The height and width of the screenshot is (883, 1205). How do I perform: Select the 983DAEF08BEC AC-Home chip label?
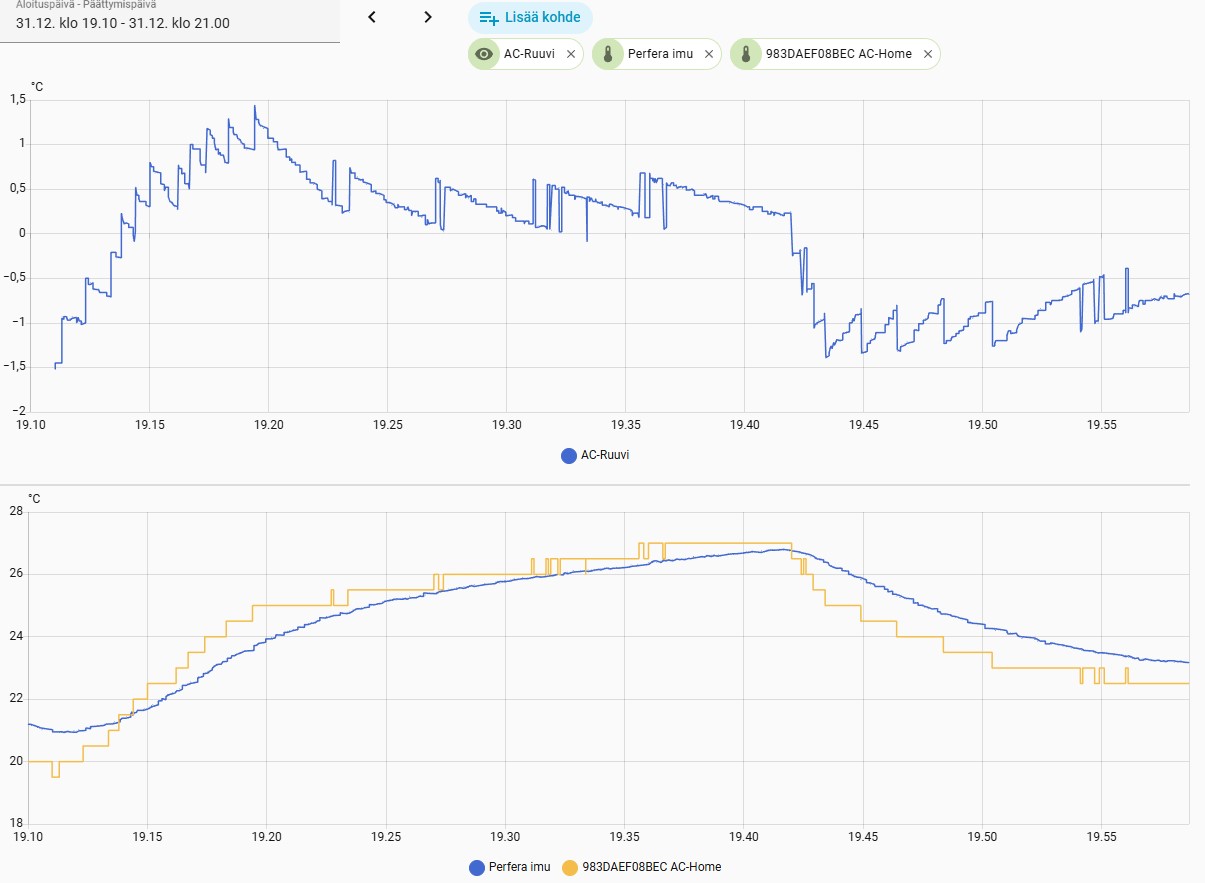838,54
